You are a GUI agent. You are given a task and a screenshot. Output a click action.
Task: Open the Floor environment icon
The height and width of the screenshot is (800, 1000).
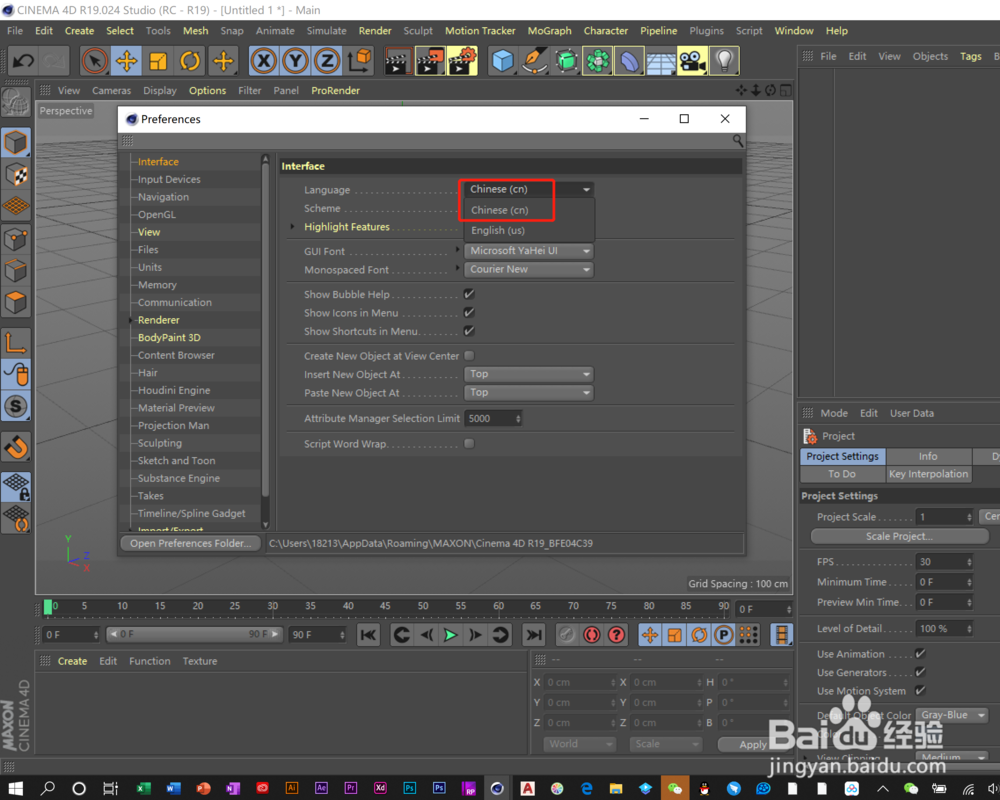[661, 61]
